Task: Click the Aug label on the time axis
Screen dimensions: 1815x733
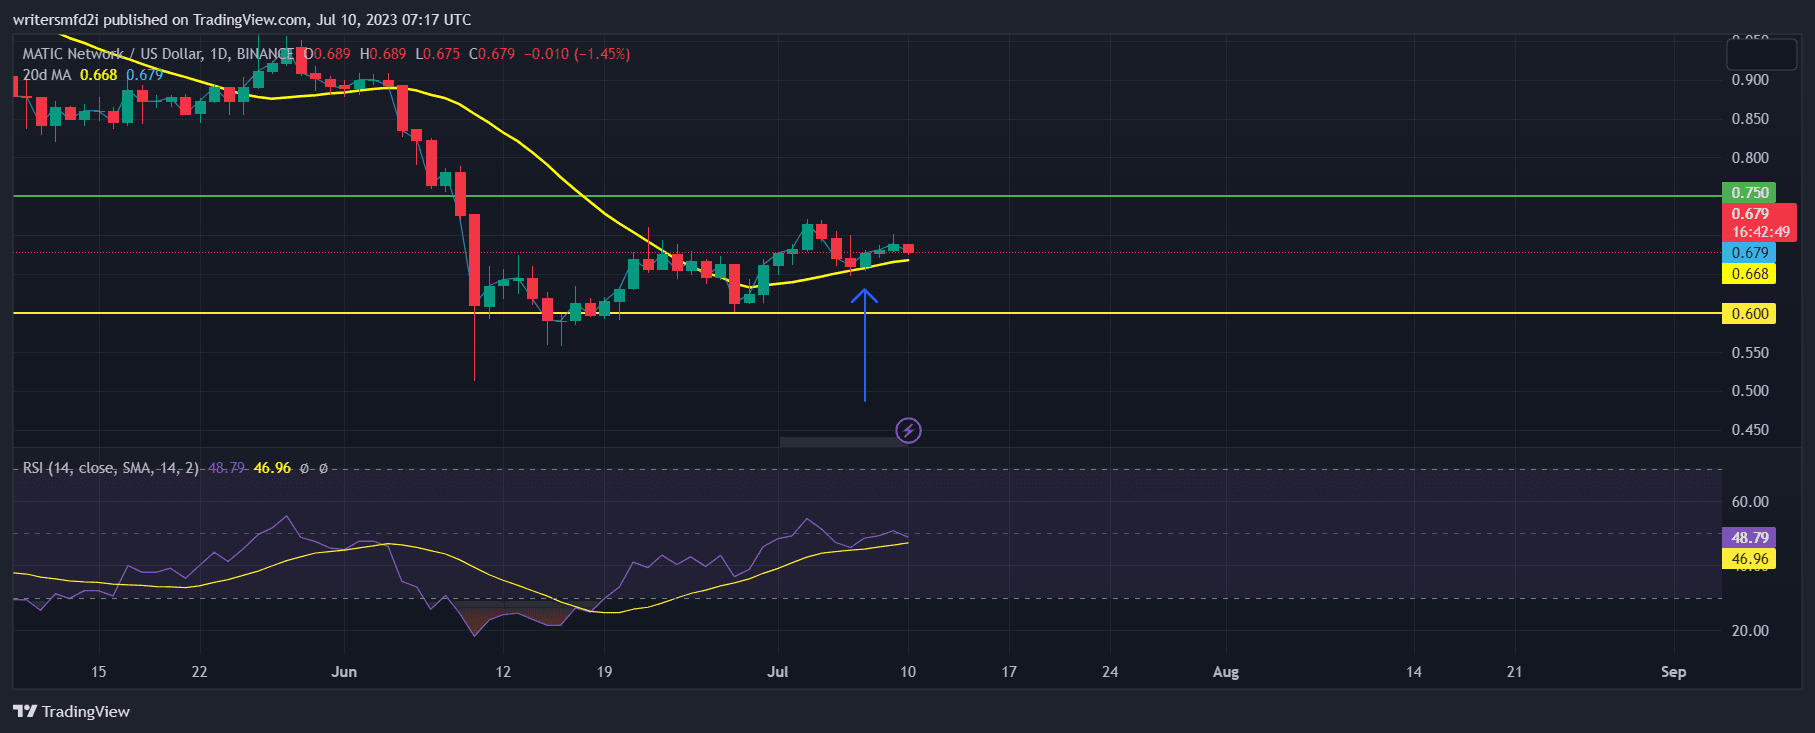Action: (1225, 672)
